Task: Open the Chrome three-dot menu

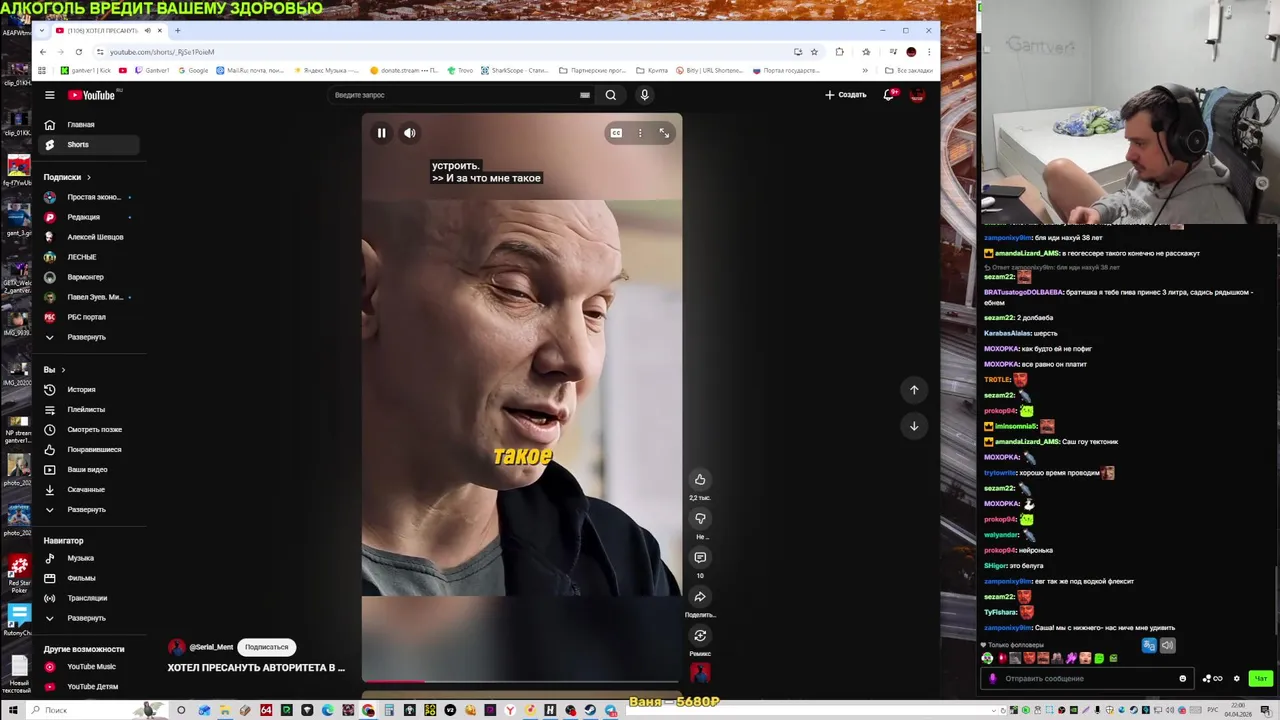Action: [x=929, y=52]
